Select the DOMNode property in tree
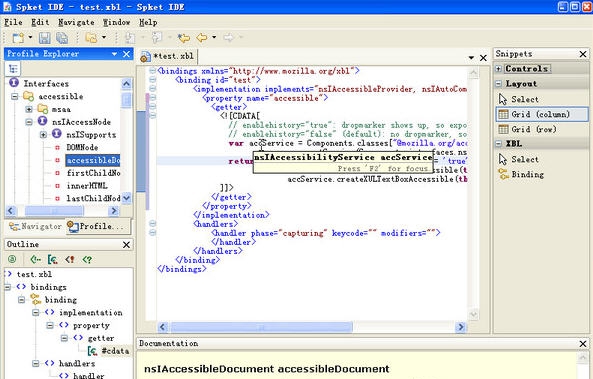The image size is (593, 379). pyautogui.click(x=82, y=148)
